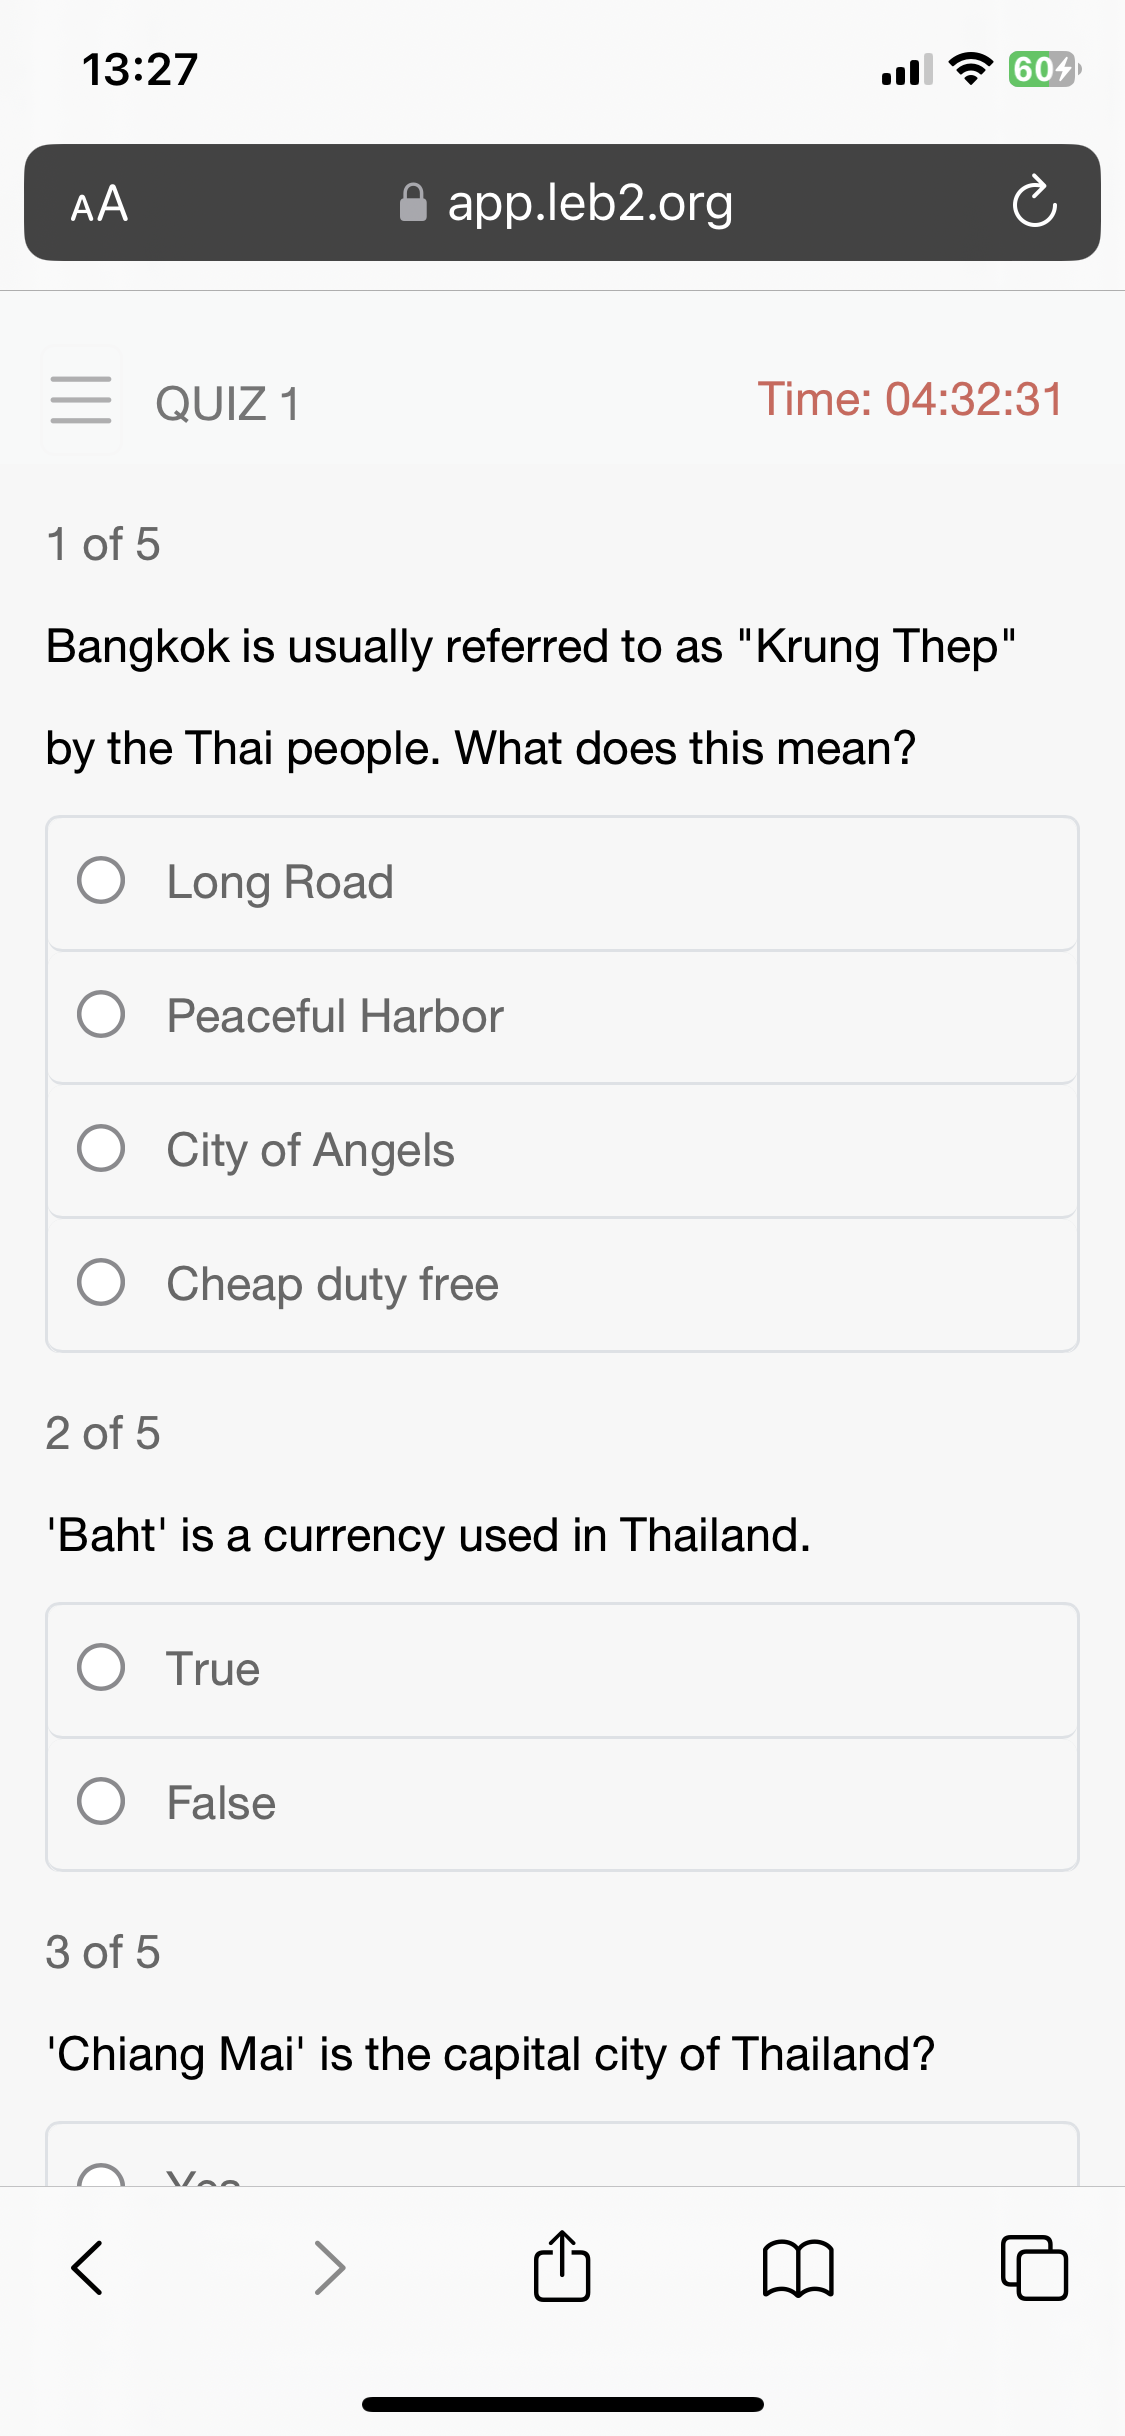Choose the Peaceful Harbor option
Screen dimensions: 1125x2436
tap(562, 1017)
